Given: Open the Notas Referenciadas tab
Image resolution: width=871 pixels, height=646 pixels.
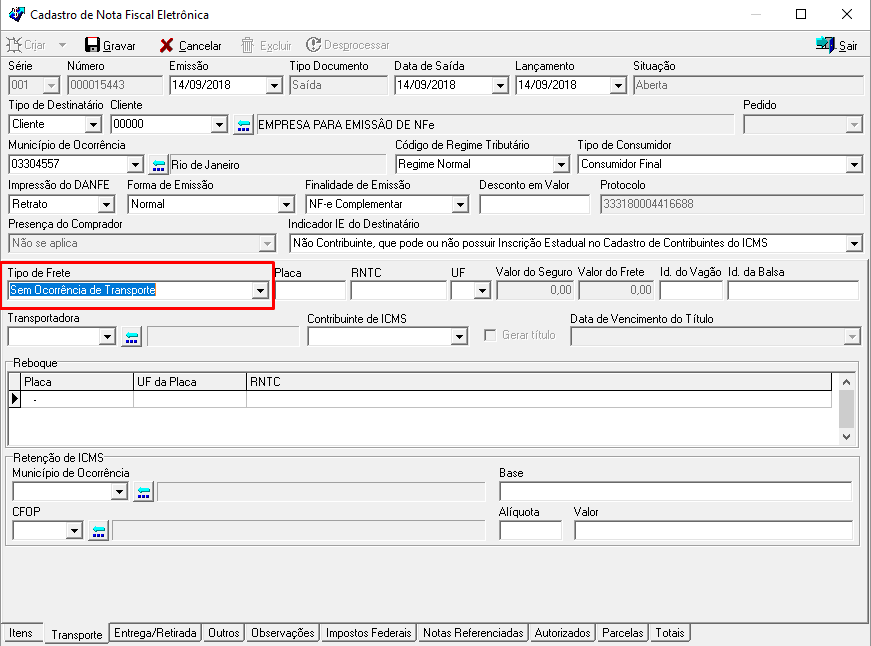Looking at the screenshot, I should pos(473,633).
